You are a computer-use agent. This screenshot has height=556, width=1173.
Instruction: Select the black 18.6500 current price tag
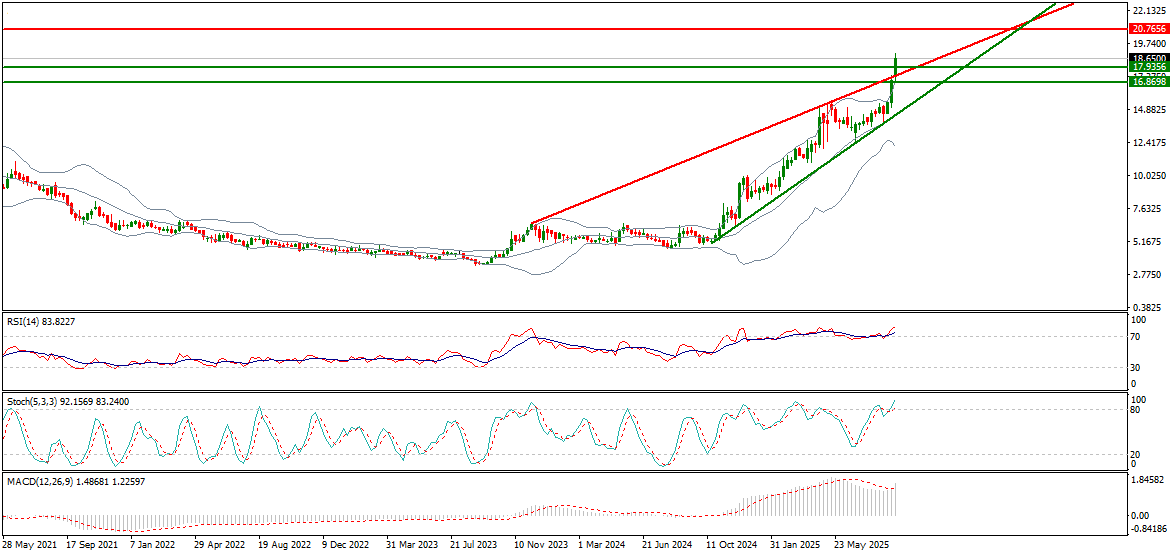(1149, 59)
